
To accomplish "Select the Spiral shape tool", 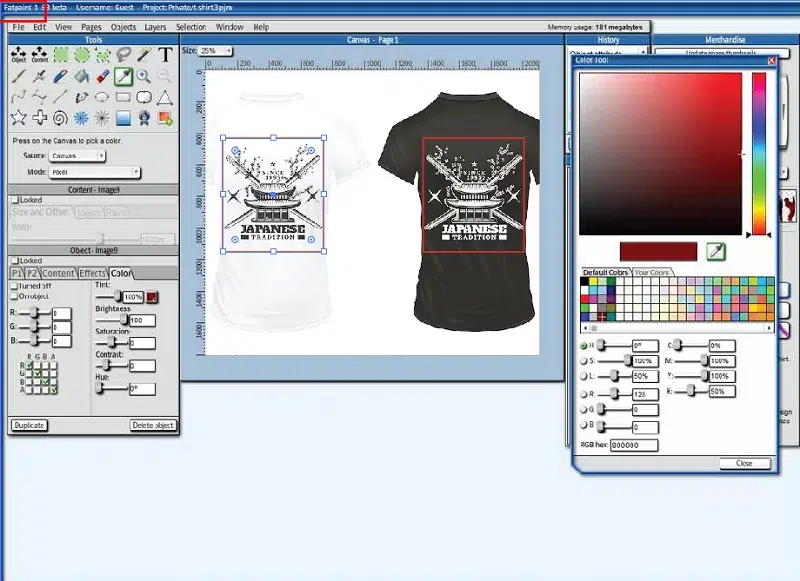I will 60,118.
